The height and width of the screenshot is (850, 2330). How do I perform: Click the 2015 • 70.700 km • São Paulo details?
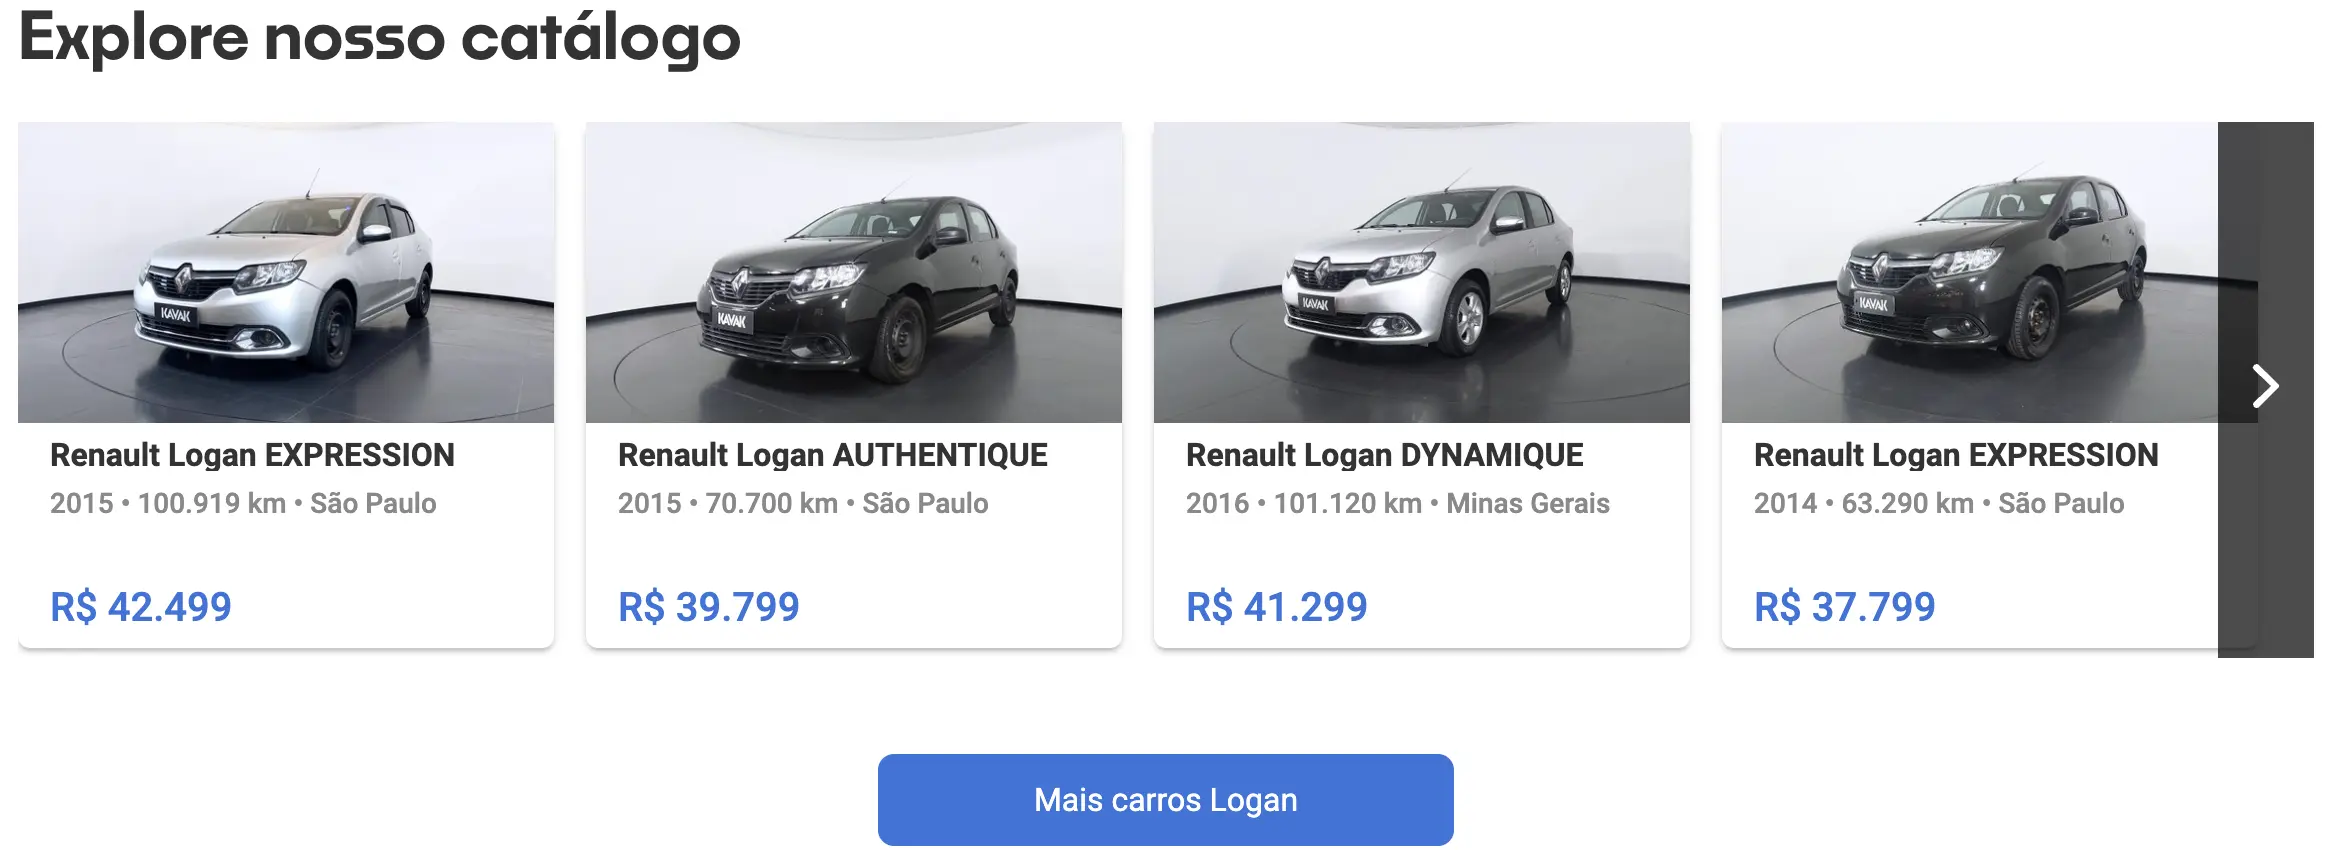(803, 503)
